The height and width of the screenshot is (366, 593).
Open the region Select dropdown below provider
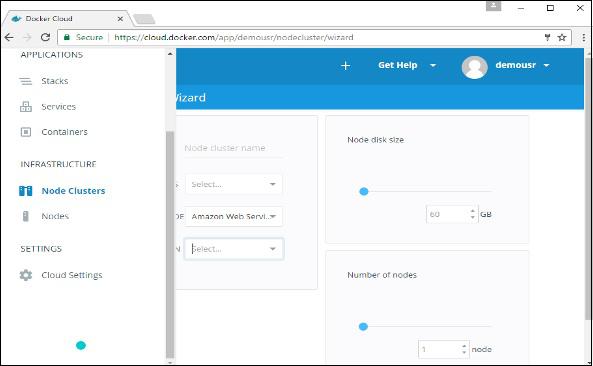pos(234,249)
